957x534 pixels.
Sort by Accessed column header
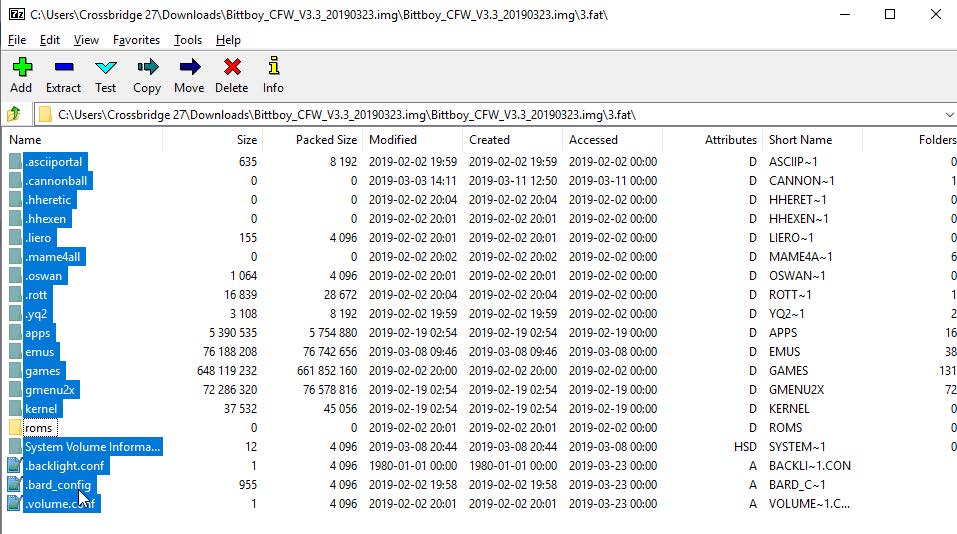tap(613, 140)
